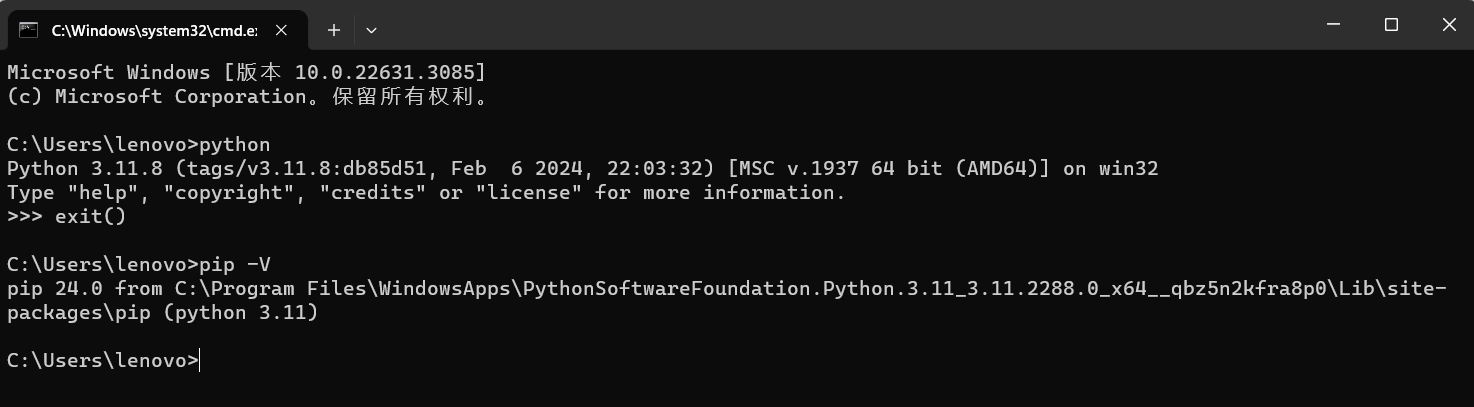This screenshot has height=407, width=1474.
Task: Click the "packages\pip (python 3.11)" line
Action: click(x=162, y=313)
